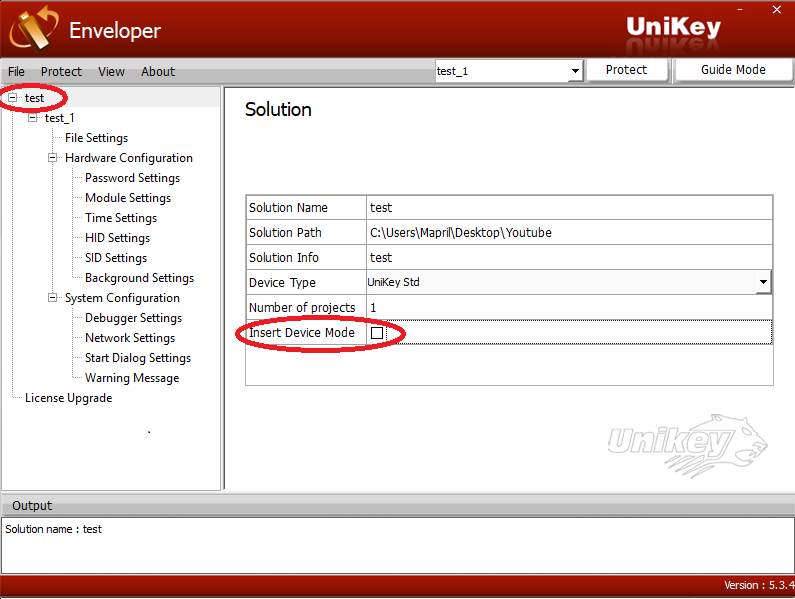The height and width of the screenshot is (599, 795).
Task: Select System Configuration in the tree
Action: coord(122,298)
